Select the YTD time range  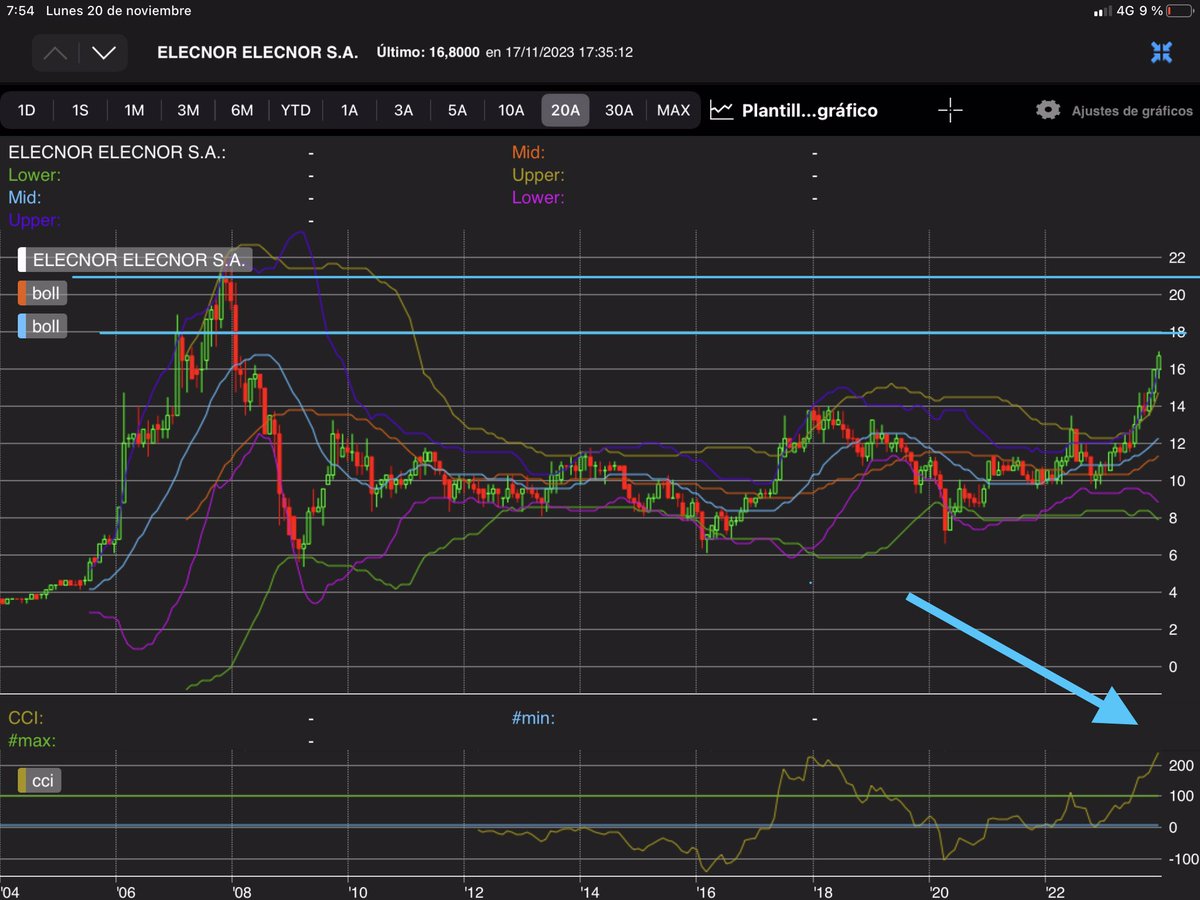click(296, 110)
